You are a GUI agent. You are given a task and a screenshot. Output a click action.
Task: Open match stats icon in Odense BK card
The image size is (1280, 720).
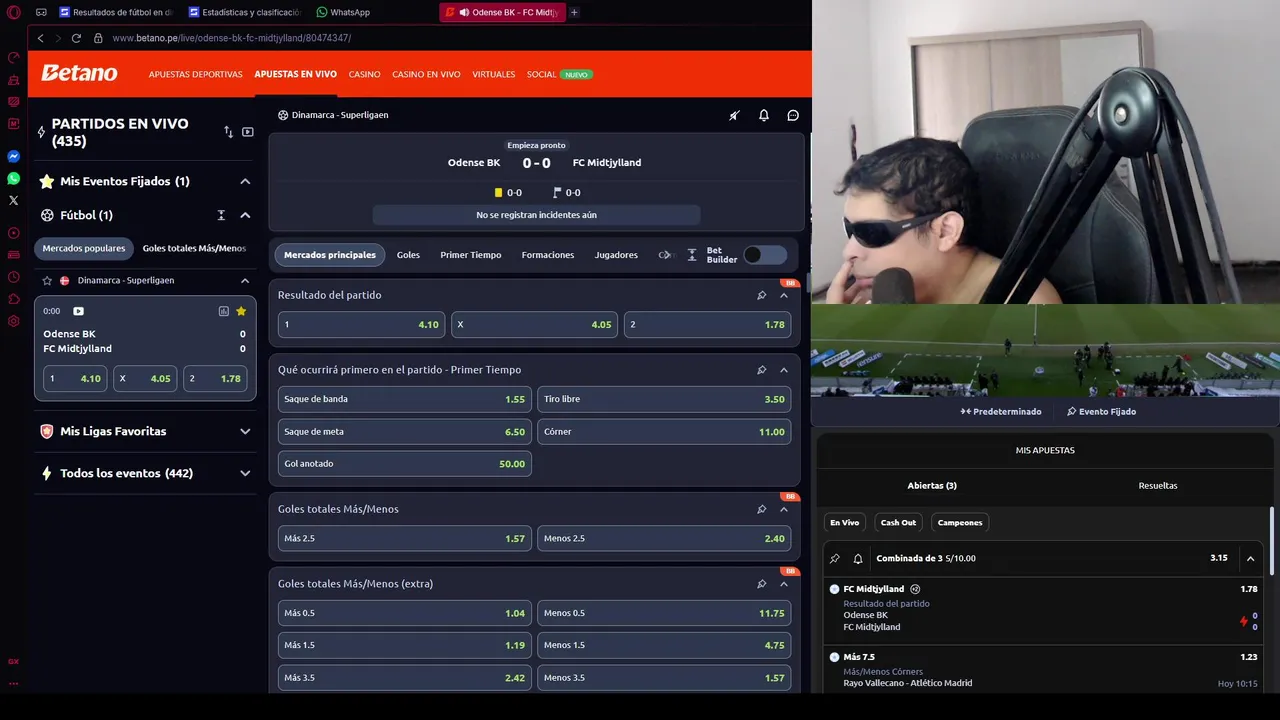coord(223,311)
